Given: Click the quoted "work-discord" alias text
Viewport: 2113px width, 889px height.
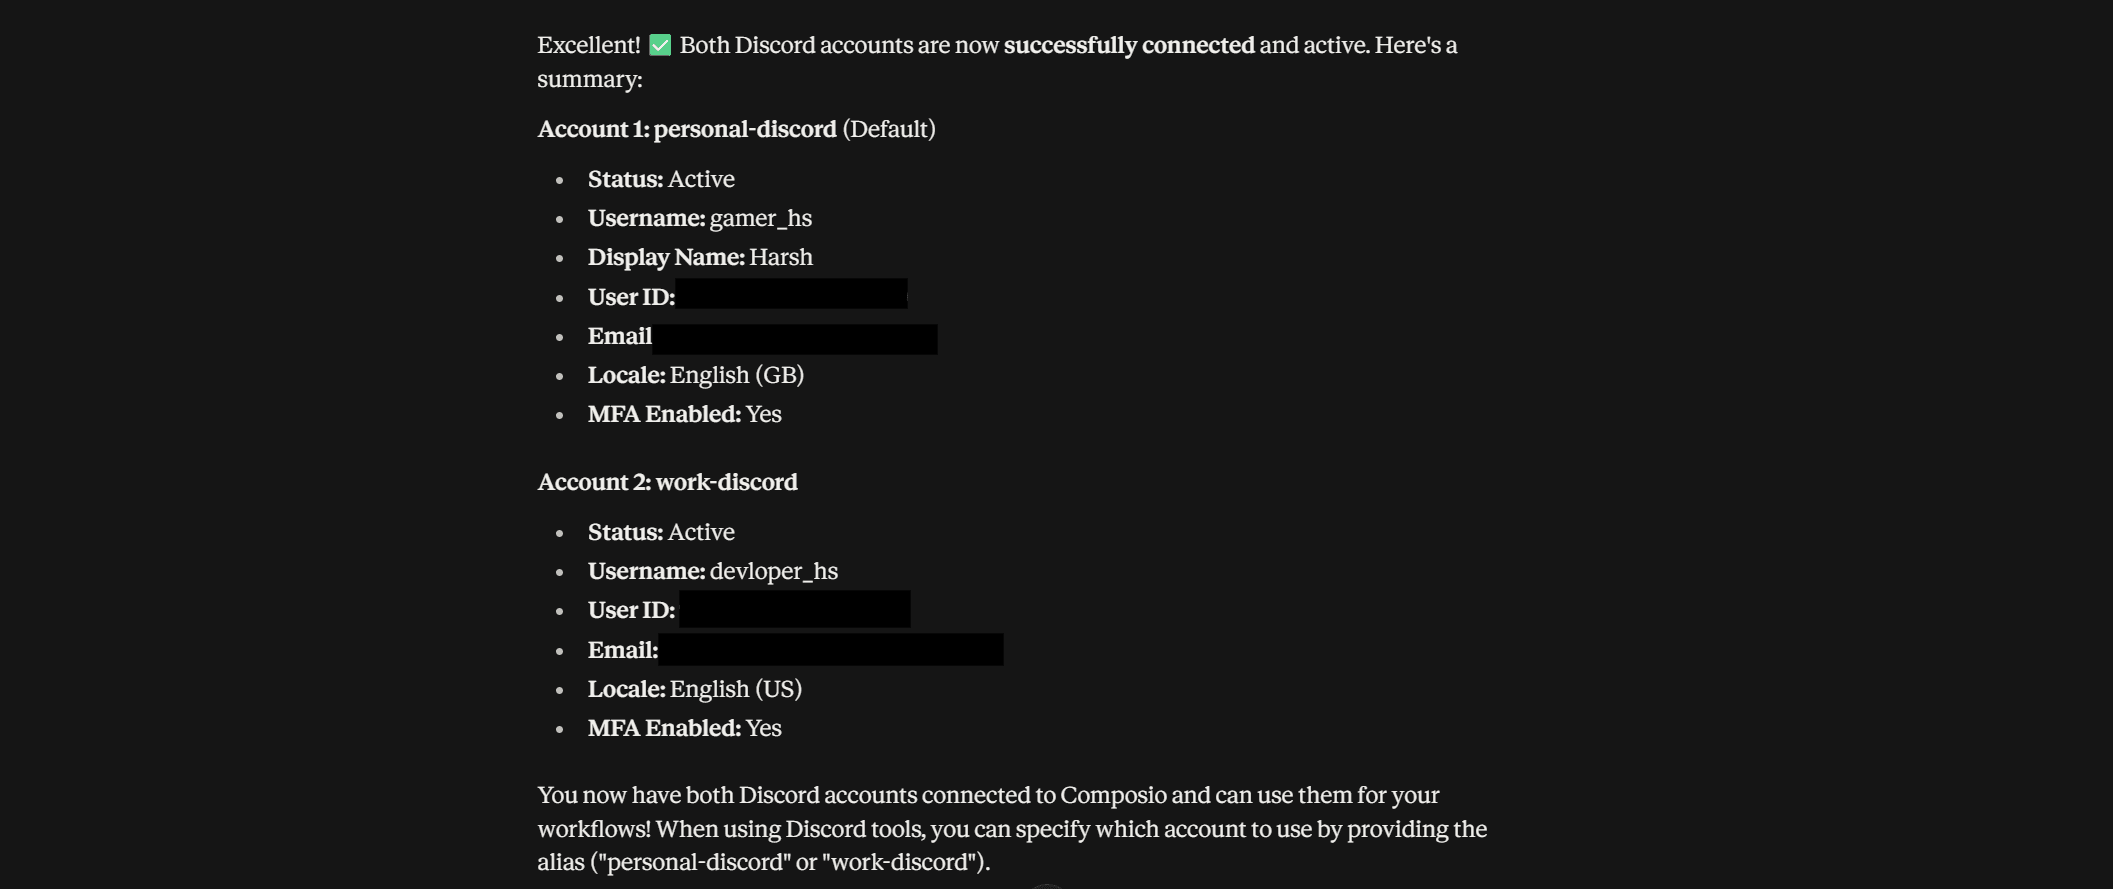Looking at the screenshot, I should tap(898, 862).
